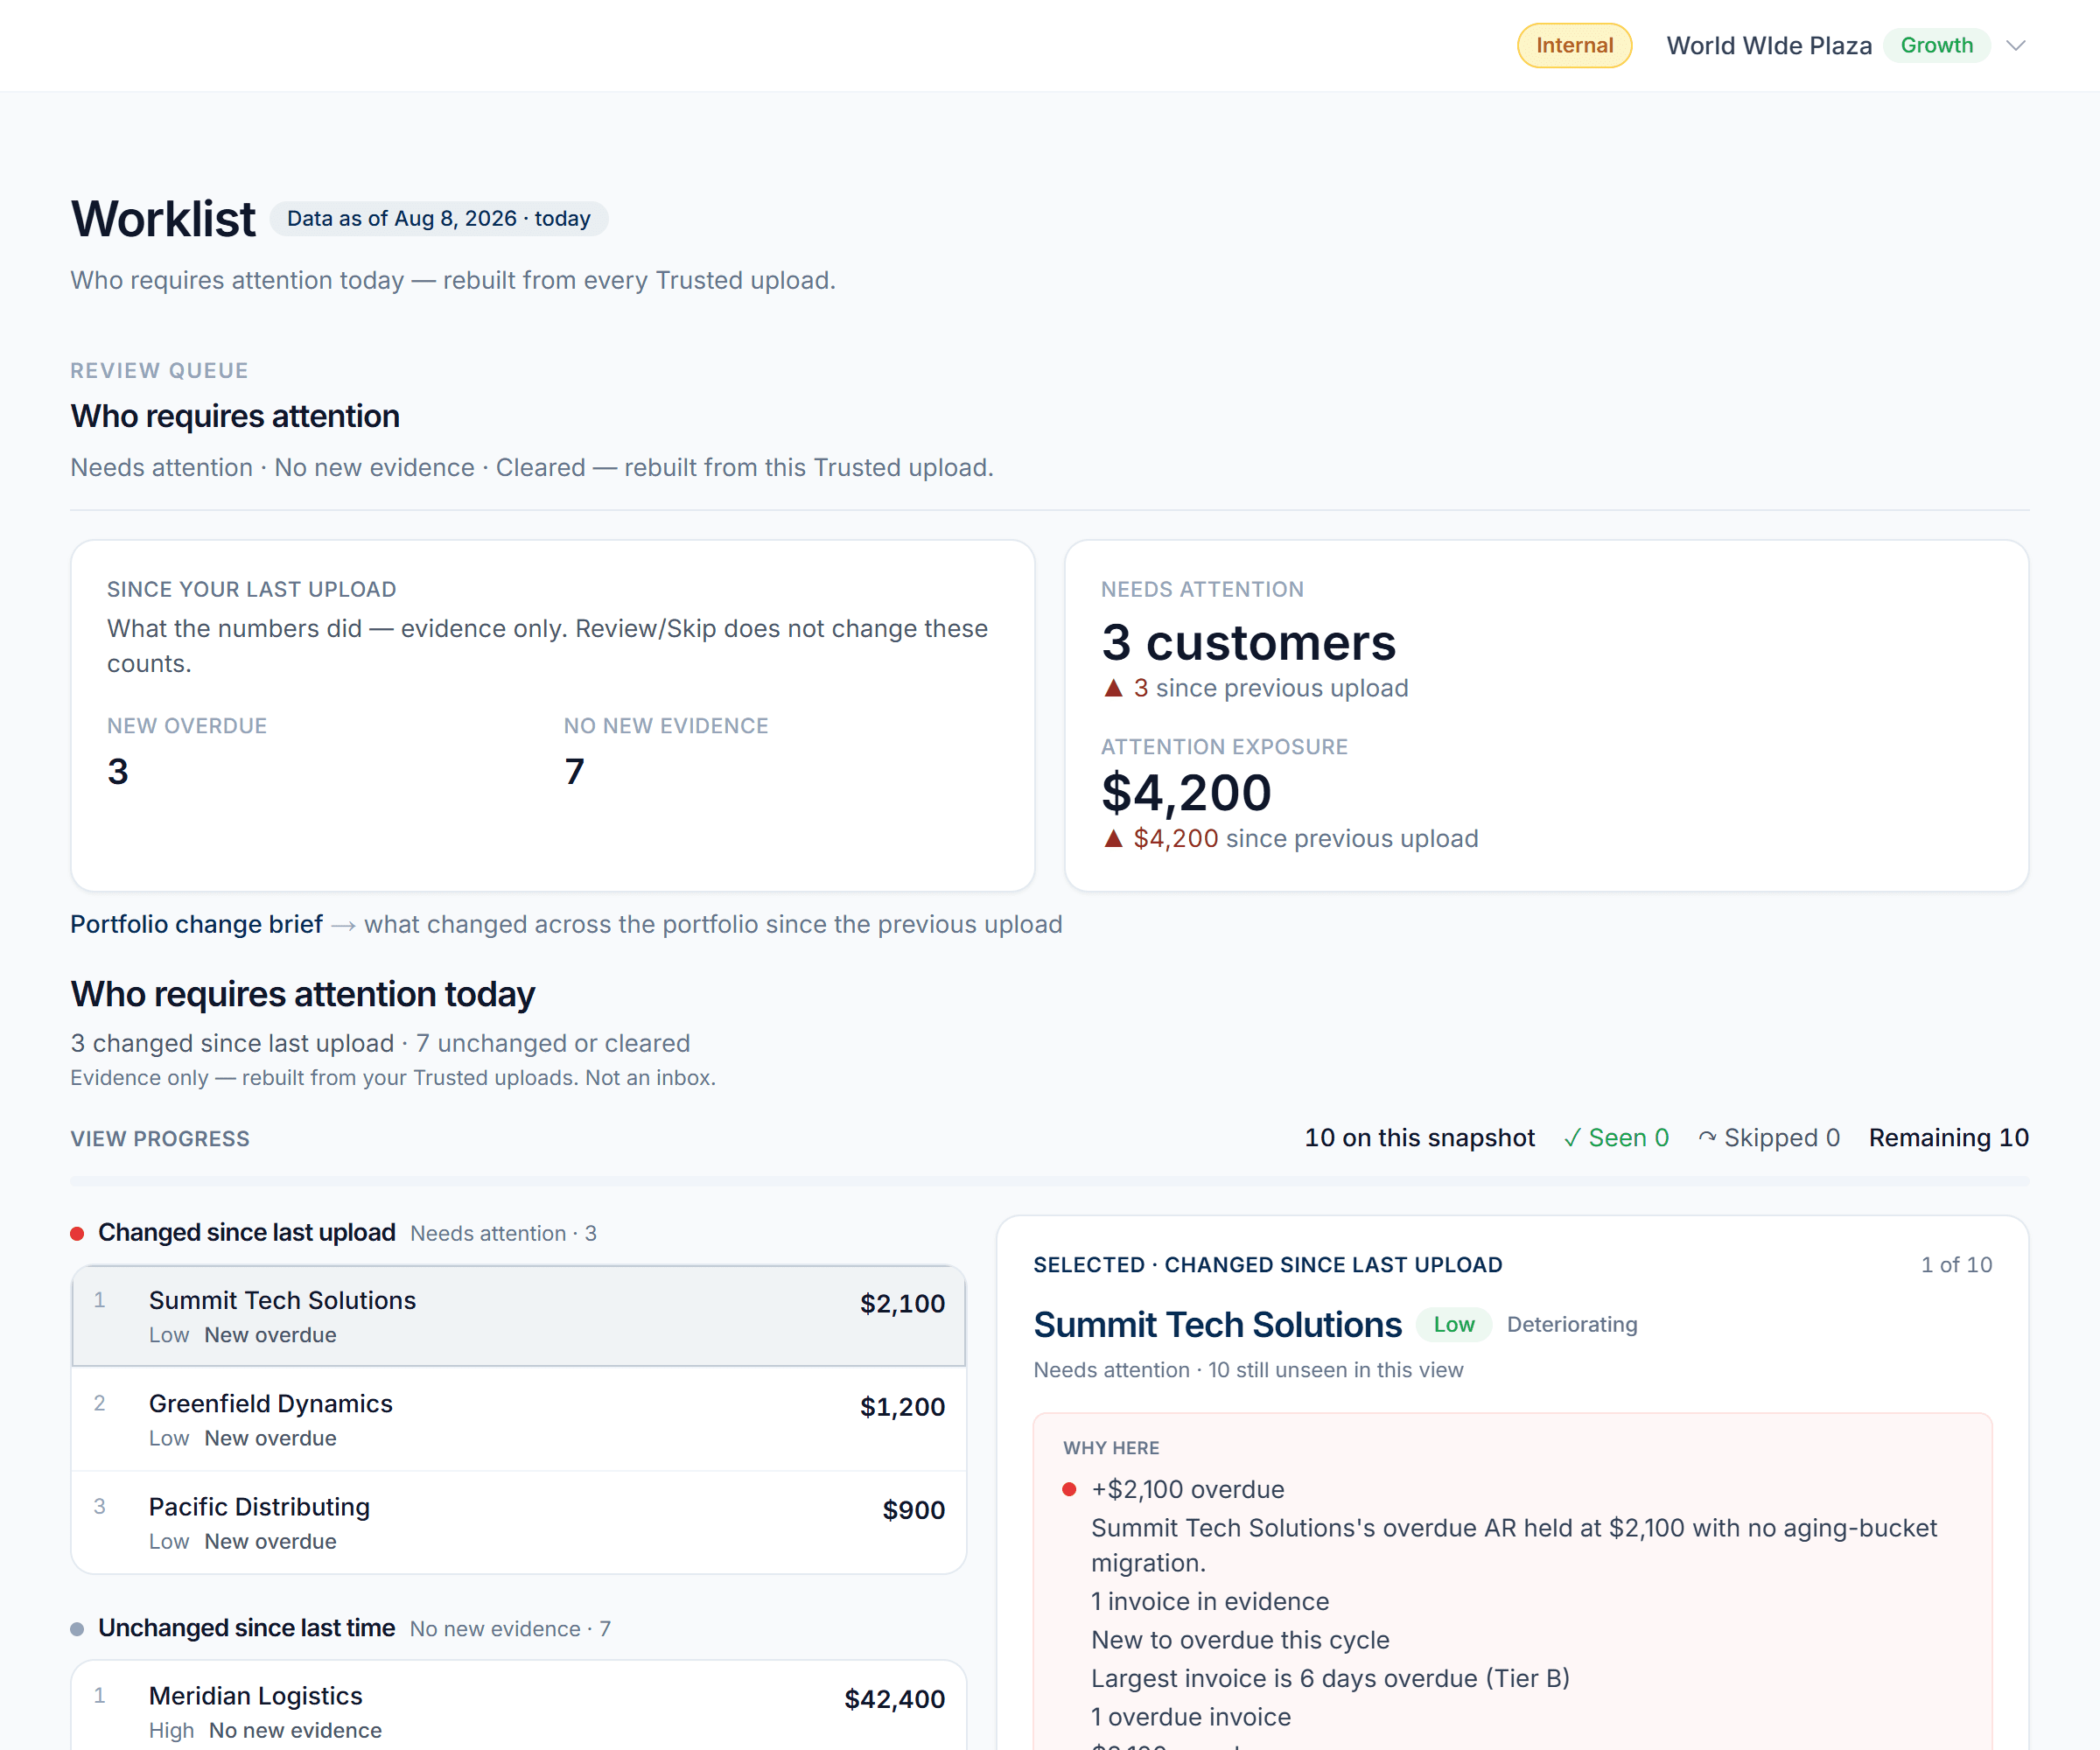Open the workspace dropdown chevron
This screenshot has width=2100, height=1750.
click(x=2016, y=46)
